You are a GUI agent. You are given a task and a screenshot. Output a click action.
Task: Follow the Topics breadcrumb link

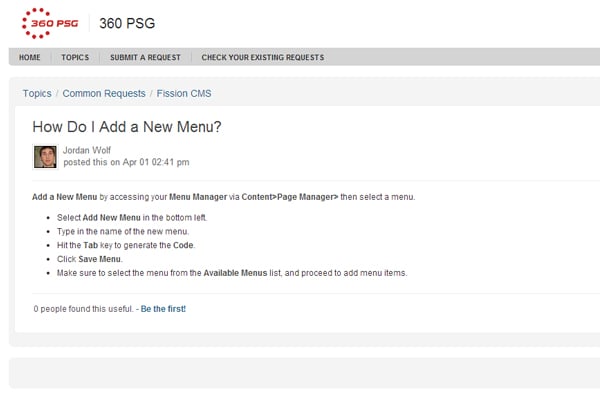click(x=37, y=93)
